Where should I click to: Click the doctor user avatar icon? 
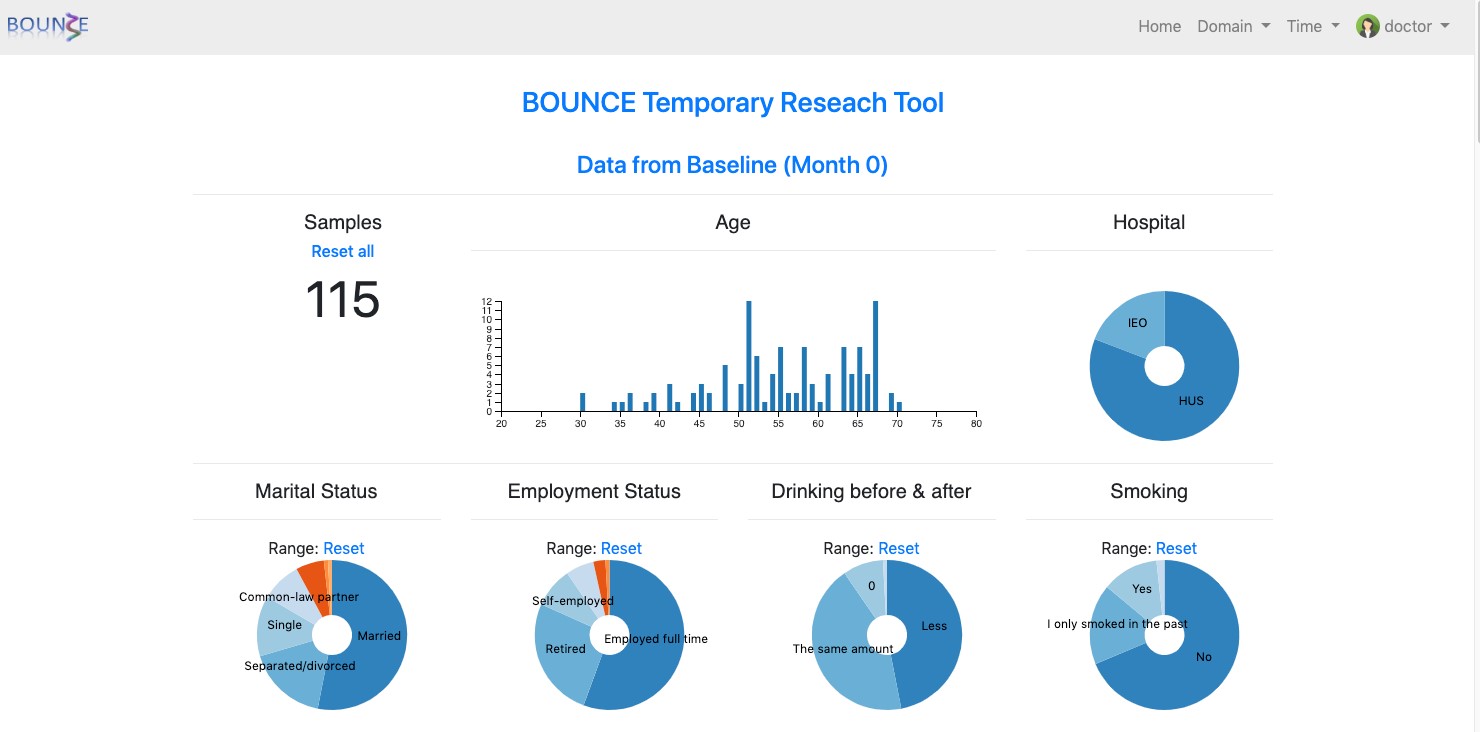coord(1367,27)
